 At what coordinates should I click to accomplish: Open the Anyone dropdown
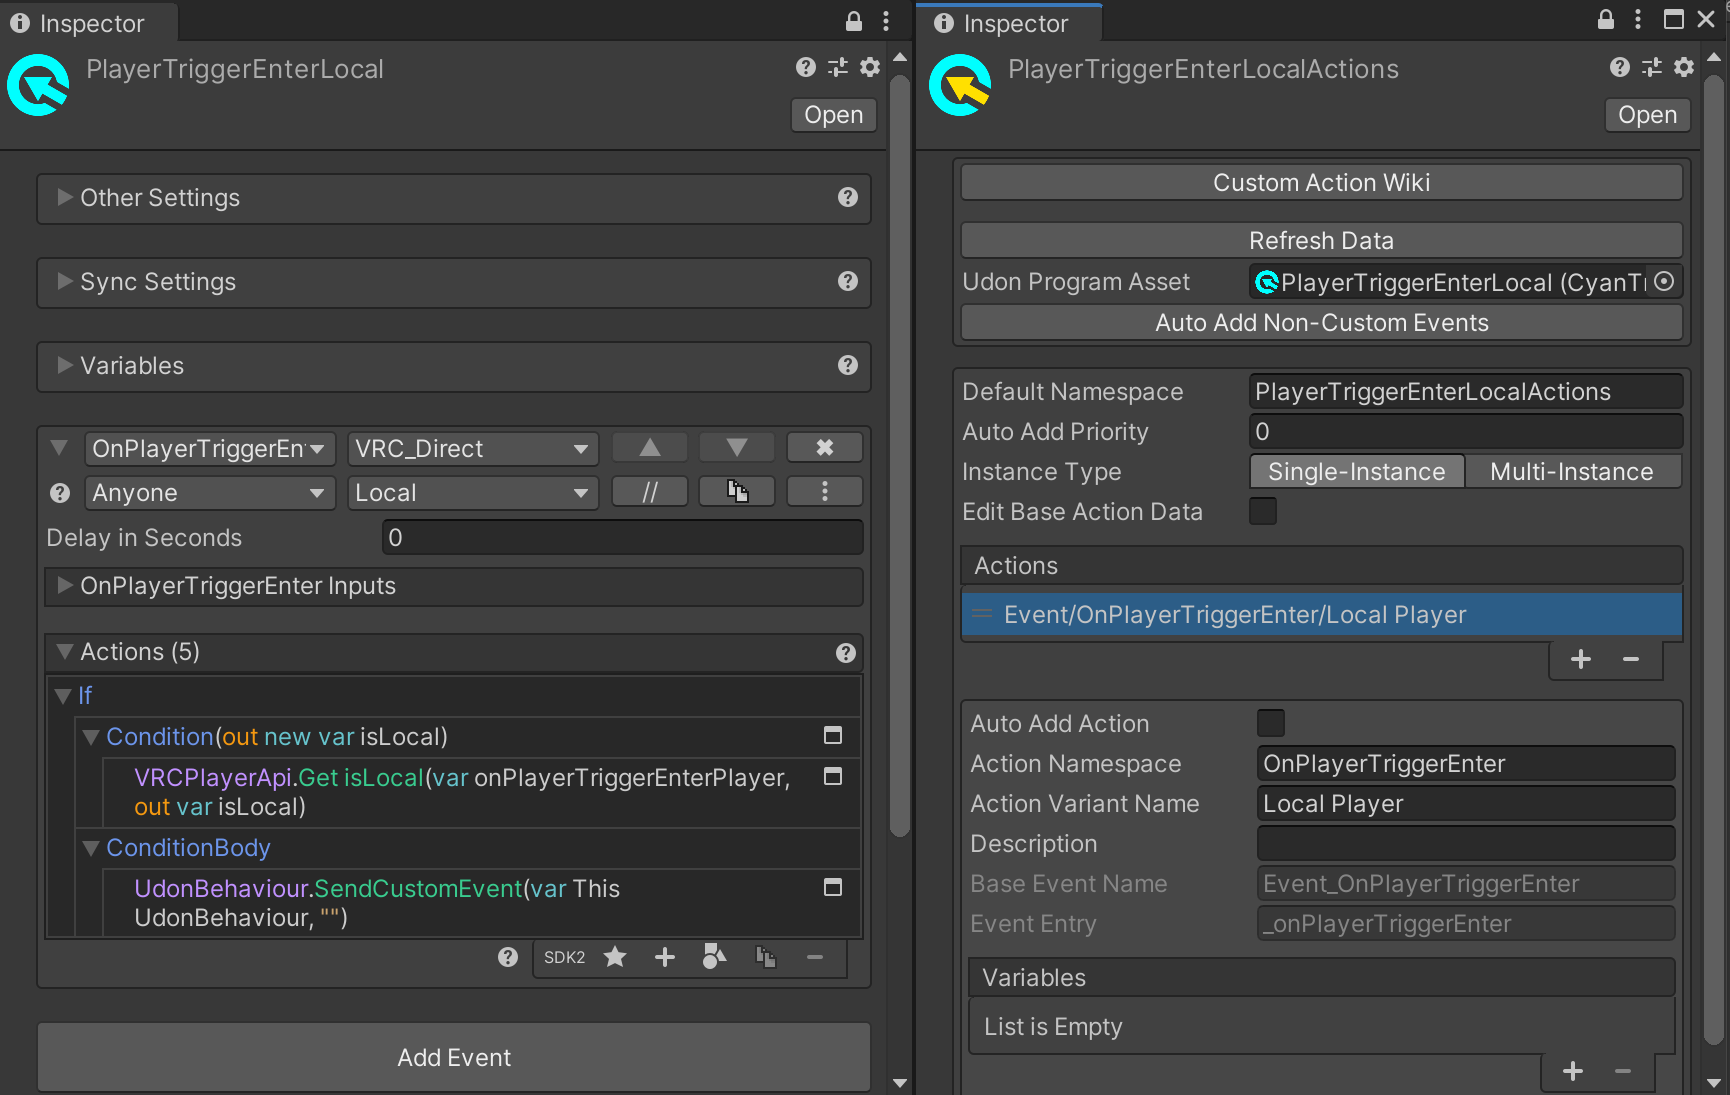pos(210,493)
